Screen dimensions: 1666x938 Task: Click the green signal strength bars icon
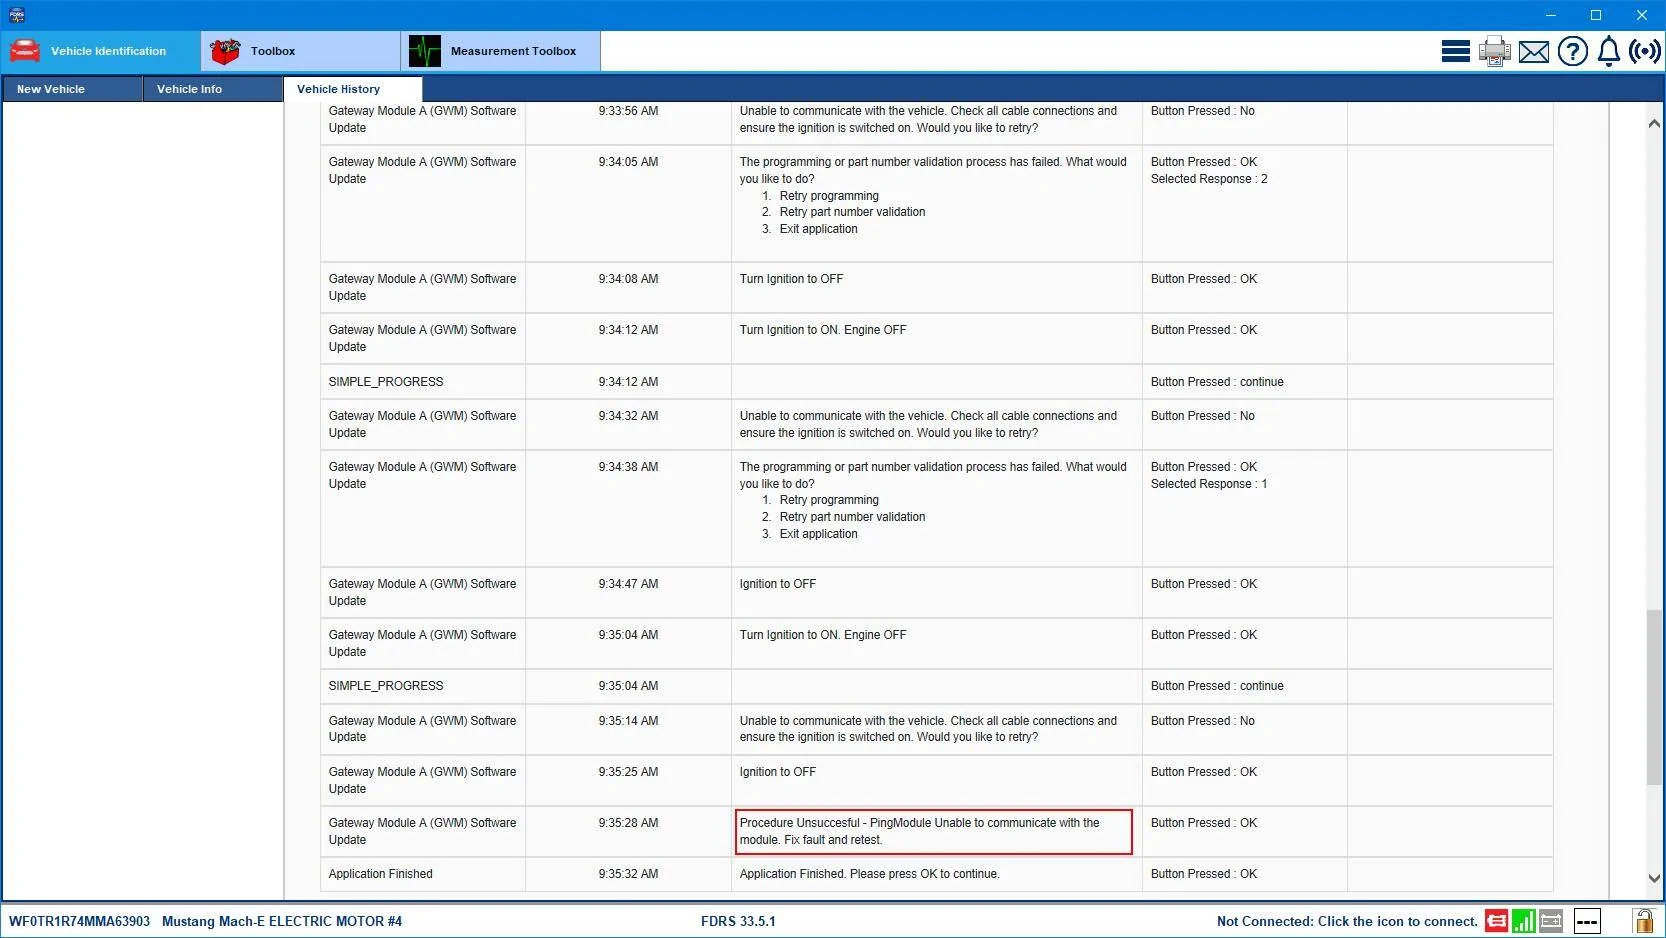pos(1524,921)
